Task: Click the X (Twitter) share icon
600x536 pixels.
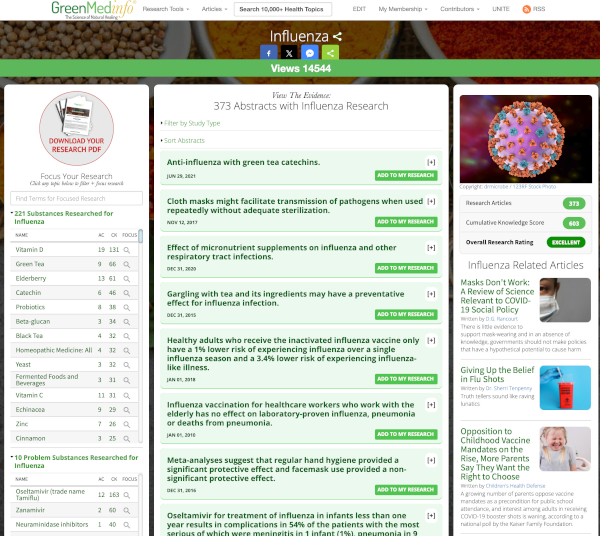Action: [x=289, y=53]
